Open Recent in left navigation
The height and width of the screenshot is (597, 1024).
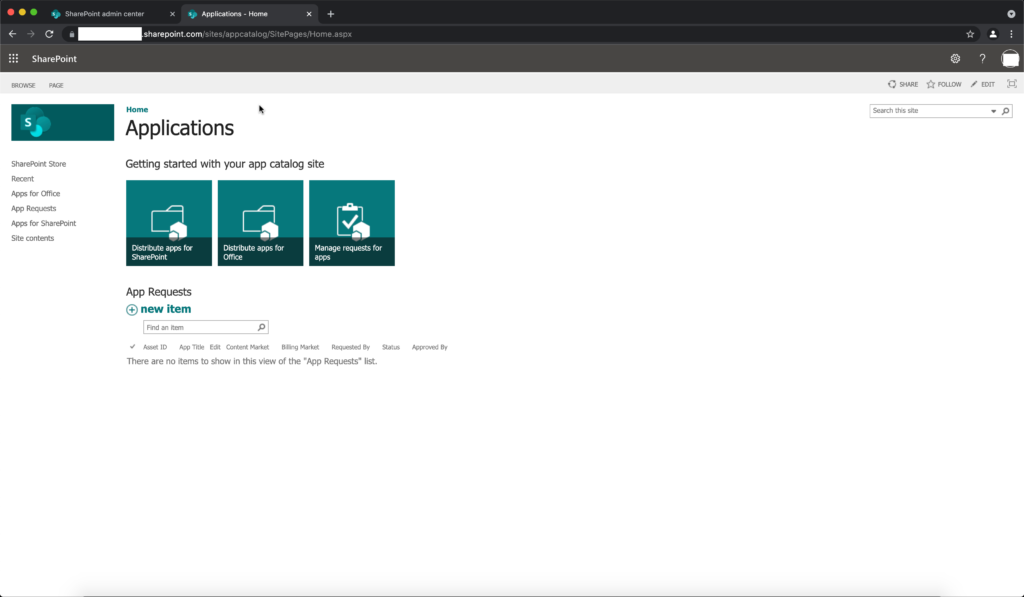tap(22, 179)
